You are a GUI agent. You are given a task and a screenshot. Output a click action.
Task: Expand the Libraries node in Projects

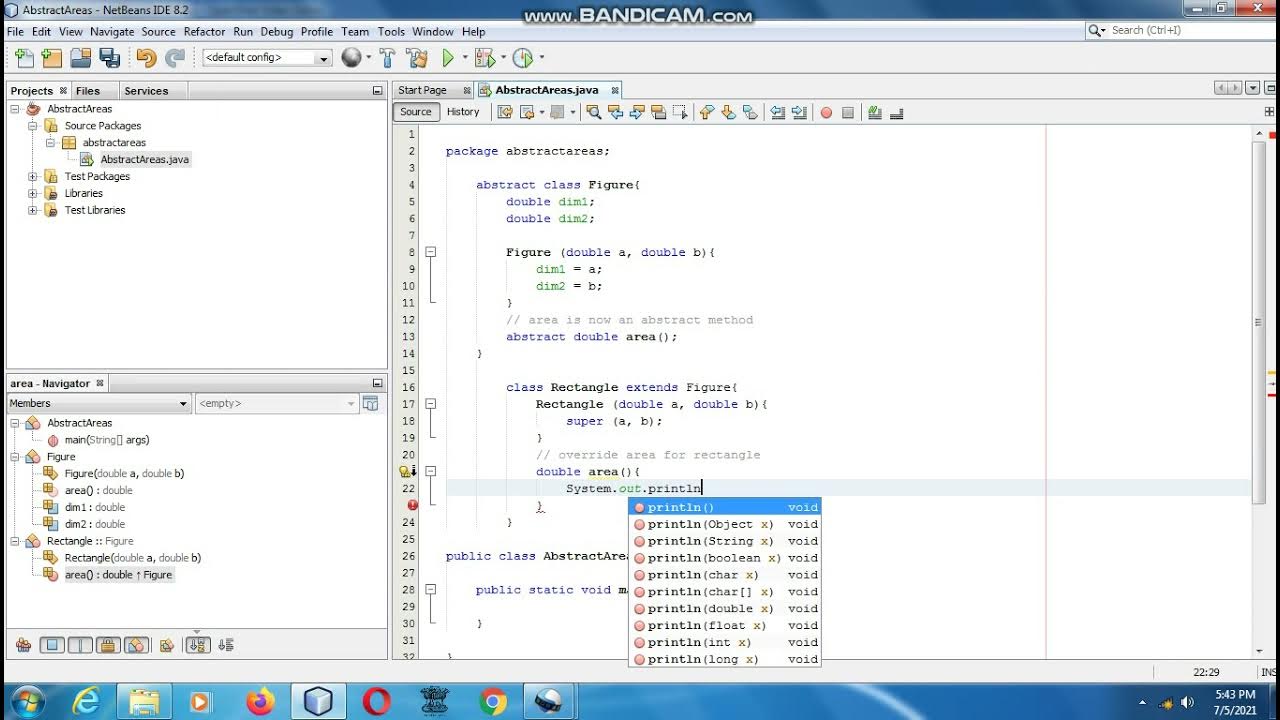click(33, 193)
